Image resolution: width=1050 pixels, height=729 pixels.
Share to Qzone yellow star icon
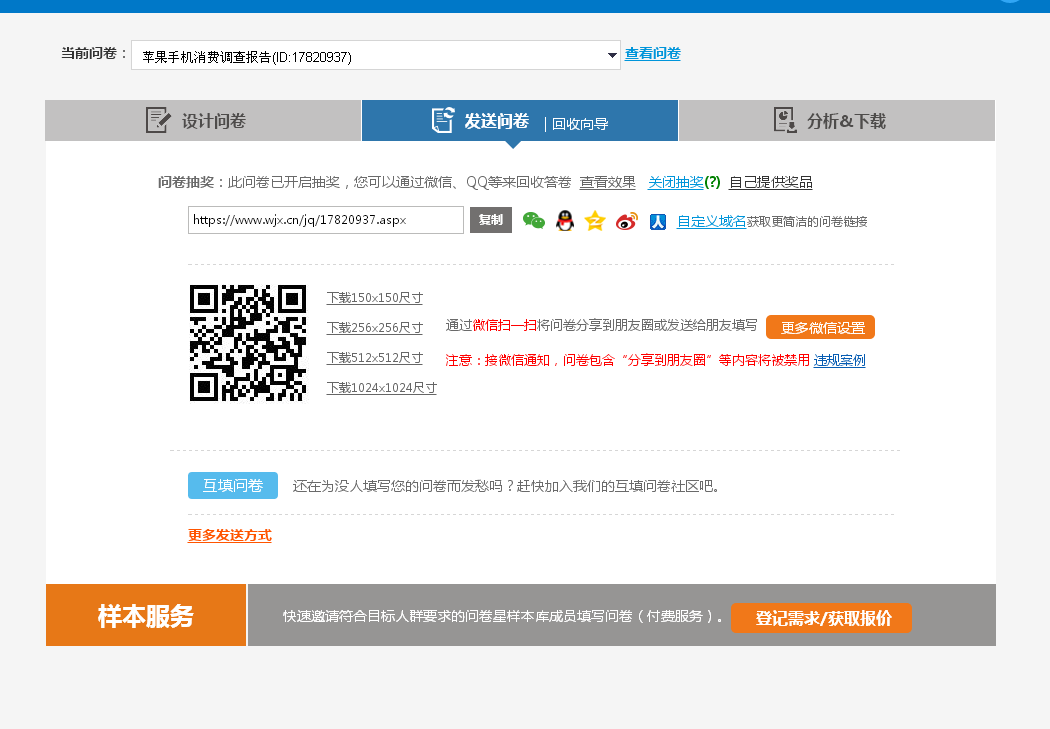(595, 220)
